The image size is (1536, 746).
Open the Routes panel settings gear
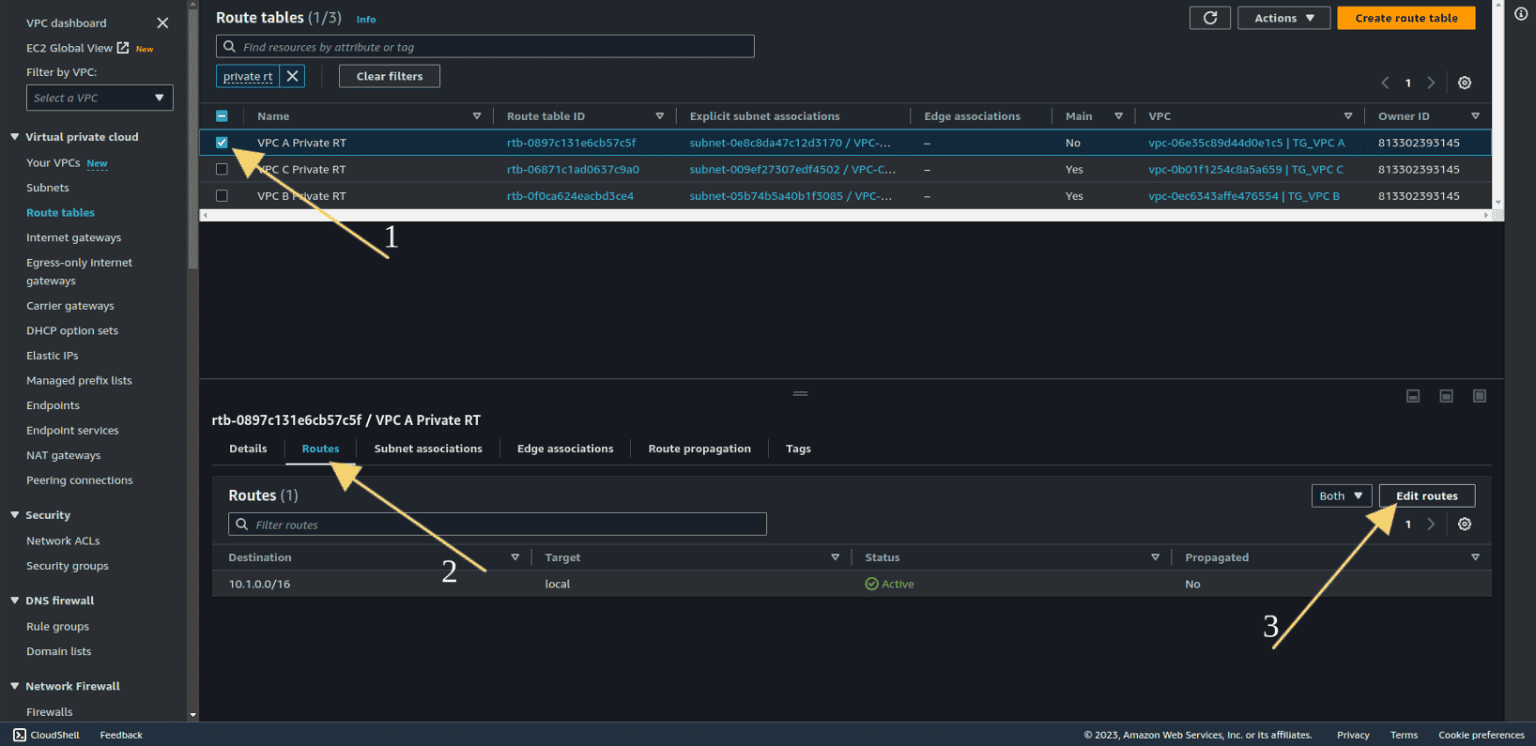point(1464,523)
